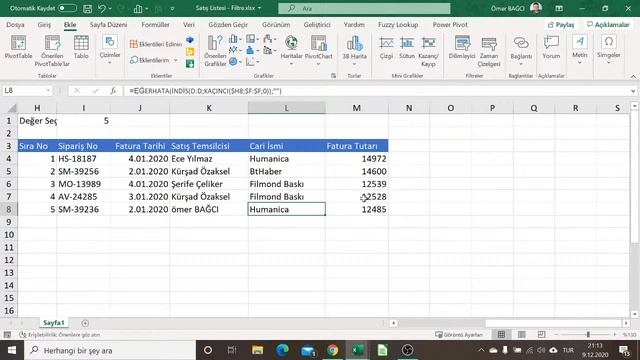Select the Sayfa1 sheet tab
This screenshot has width=640, height=360.
click(53, 323)
